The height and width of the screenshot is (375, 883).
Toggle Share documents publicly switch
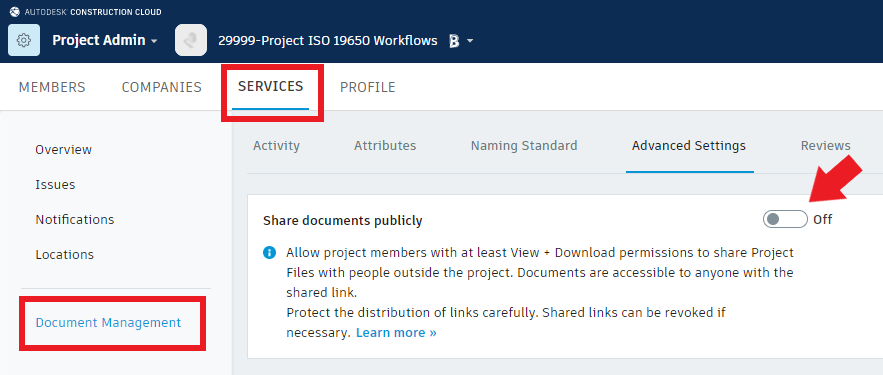[x=785, y=219]
